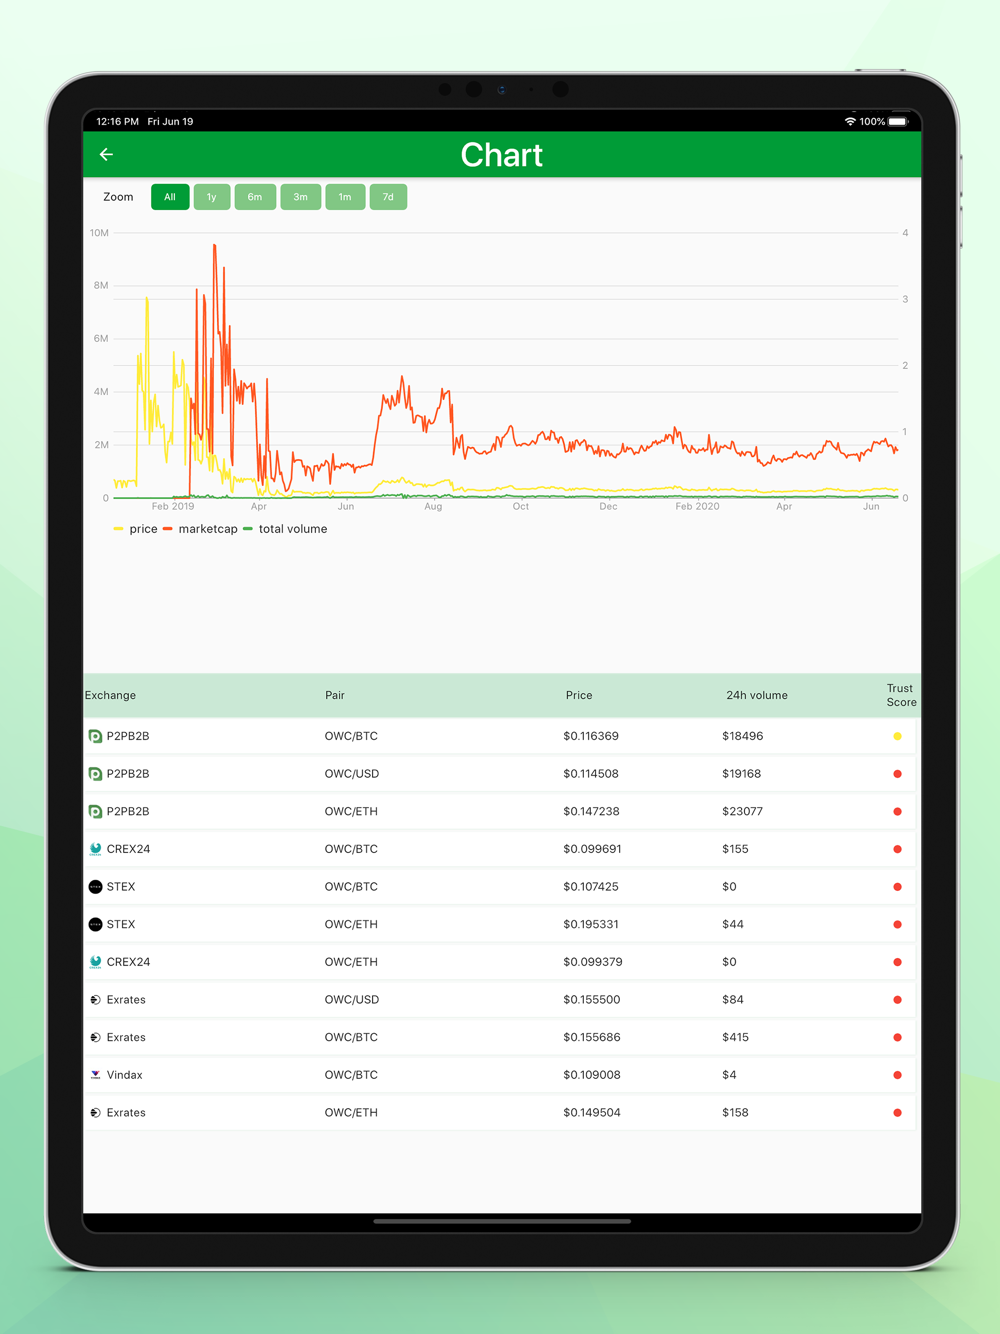Click the Exrates logo in the OWC/ETH row
1000x1334 pixels.
pos(95,1113)
